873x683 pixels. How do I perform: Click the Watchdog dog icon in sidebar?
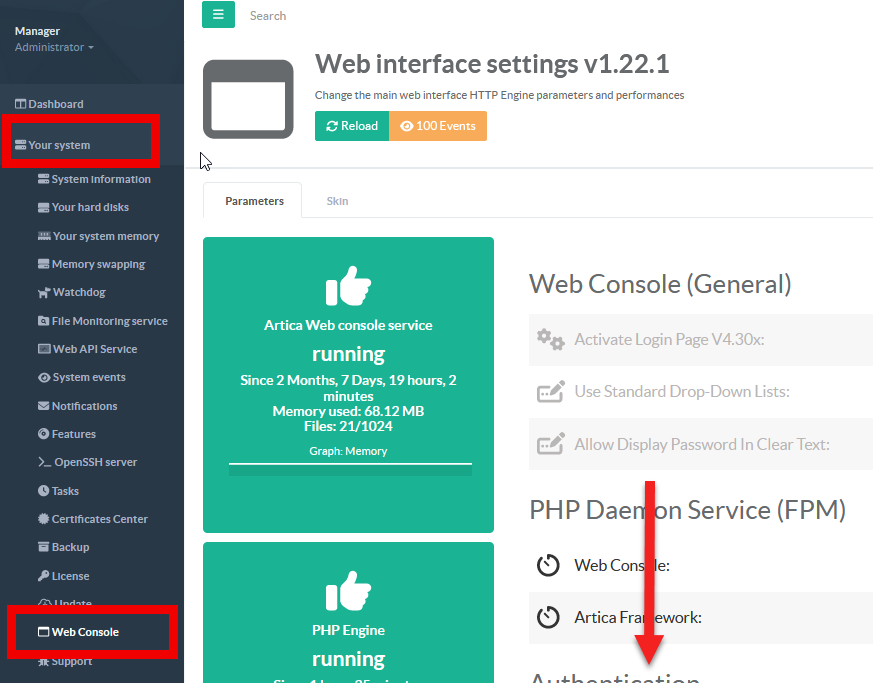tap(43, 293)
